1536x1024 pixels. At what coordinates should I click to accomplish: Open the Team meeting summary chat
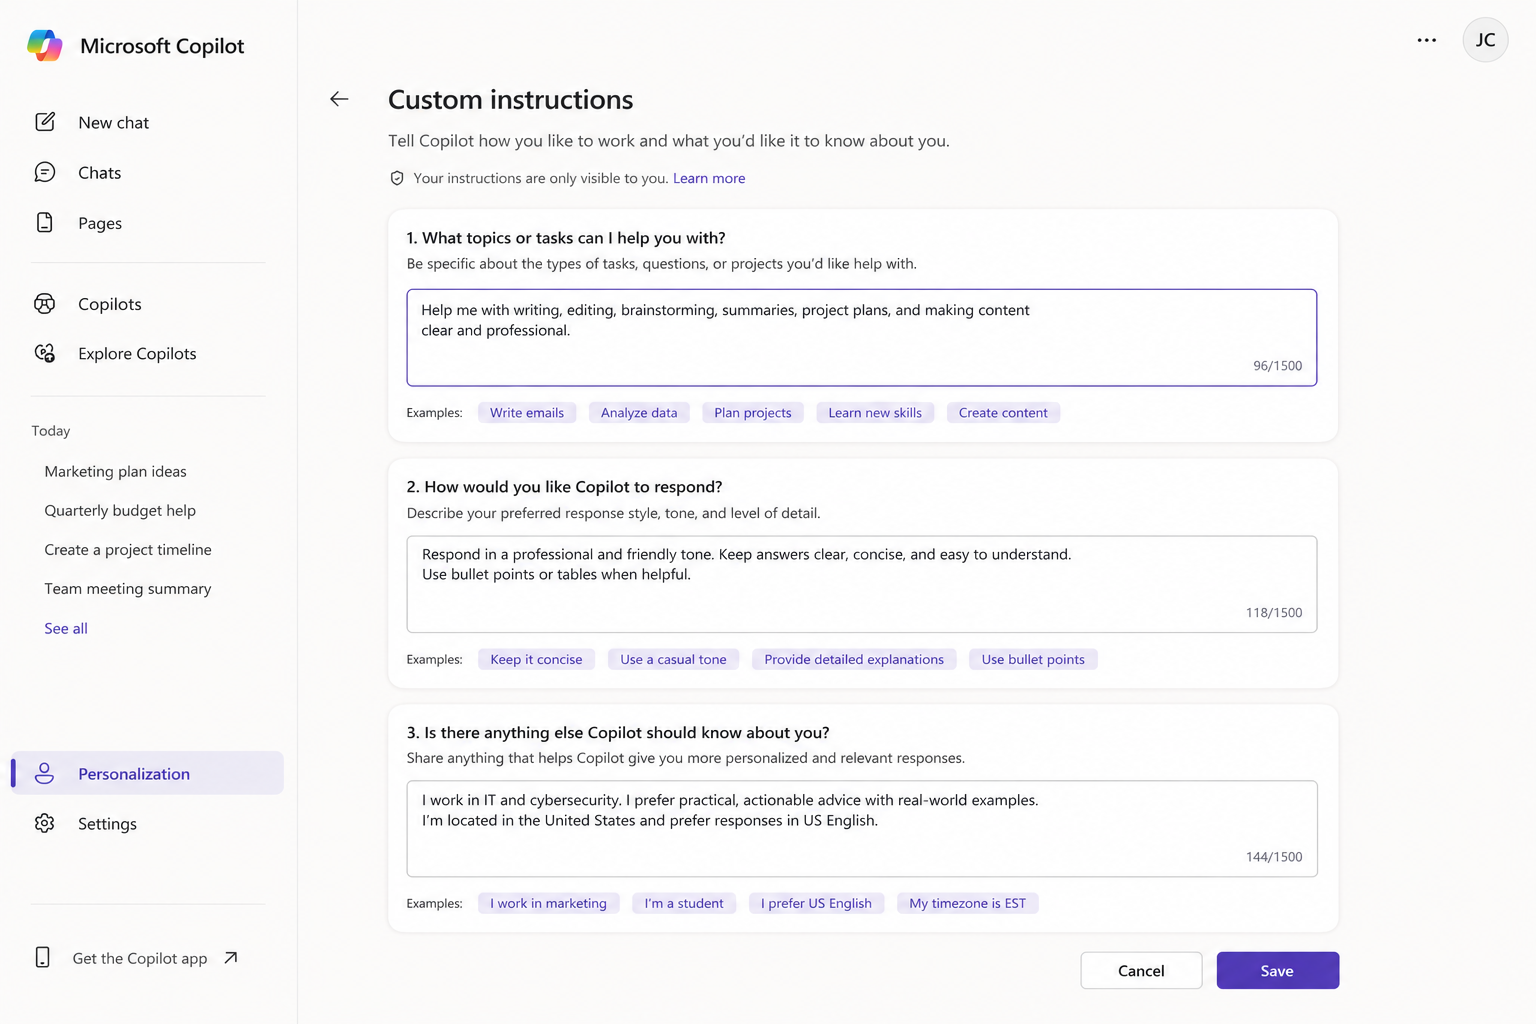pyautogui.click(x=128, y=588)
